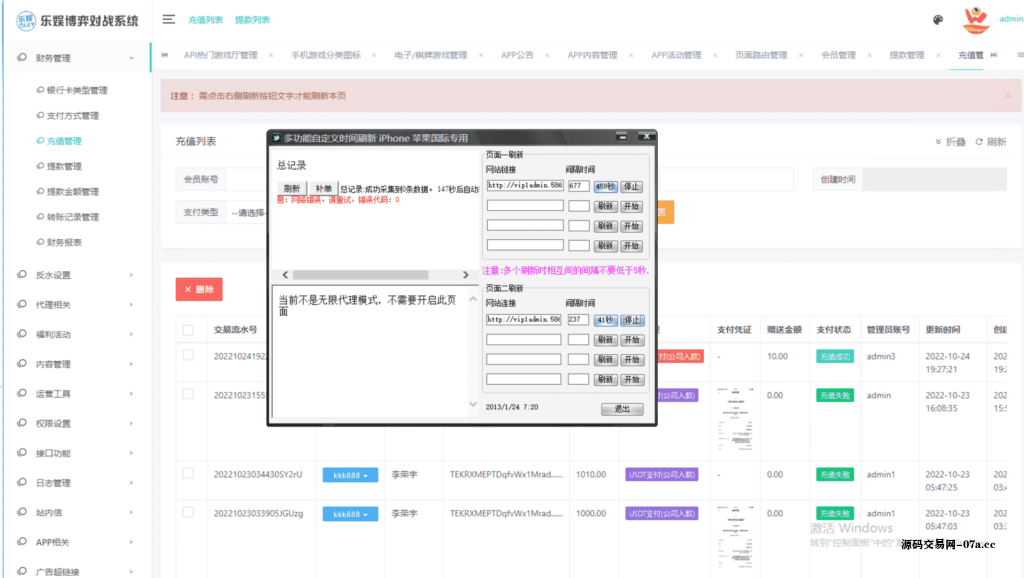Click the red 删除 delete button
The width and height of the screenshot is (1024, 578).
point(200,288)
